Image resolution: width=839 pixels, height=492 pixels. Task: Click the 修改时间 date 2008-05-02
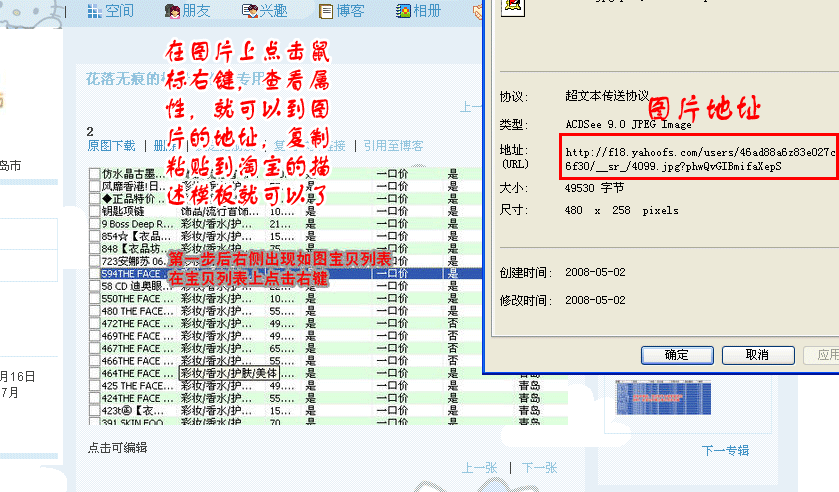click(x=595, y=300)
